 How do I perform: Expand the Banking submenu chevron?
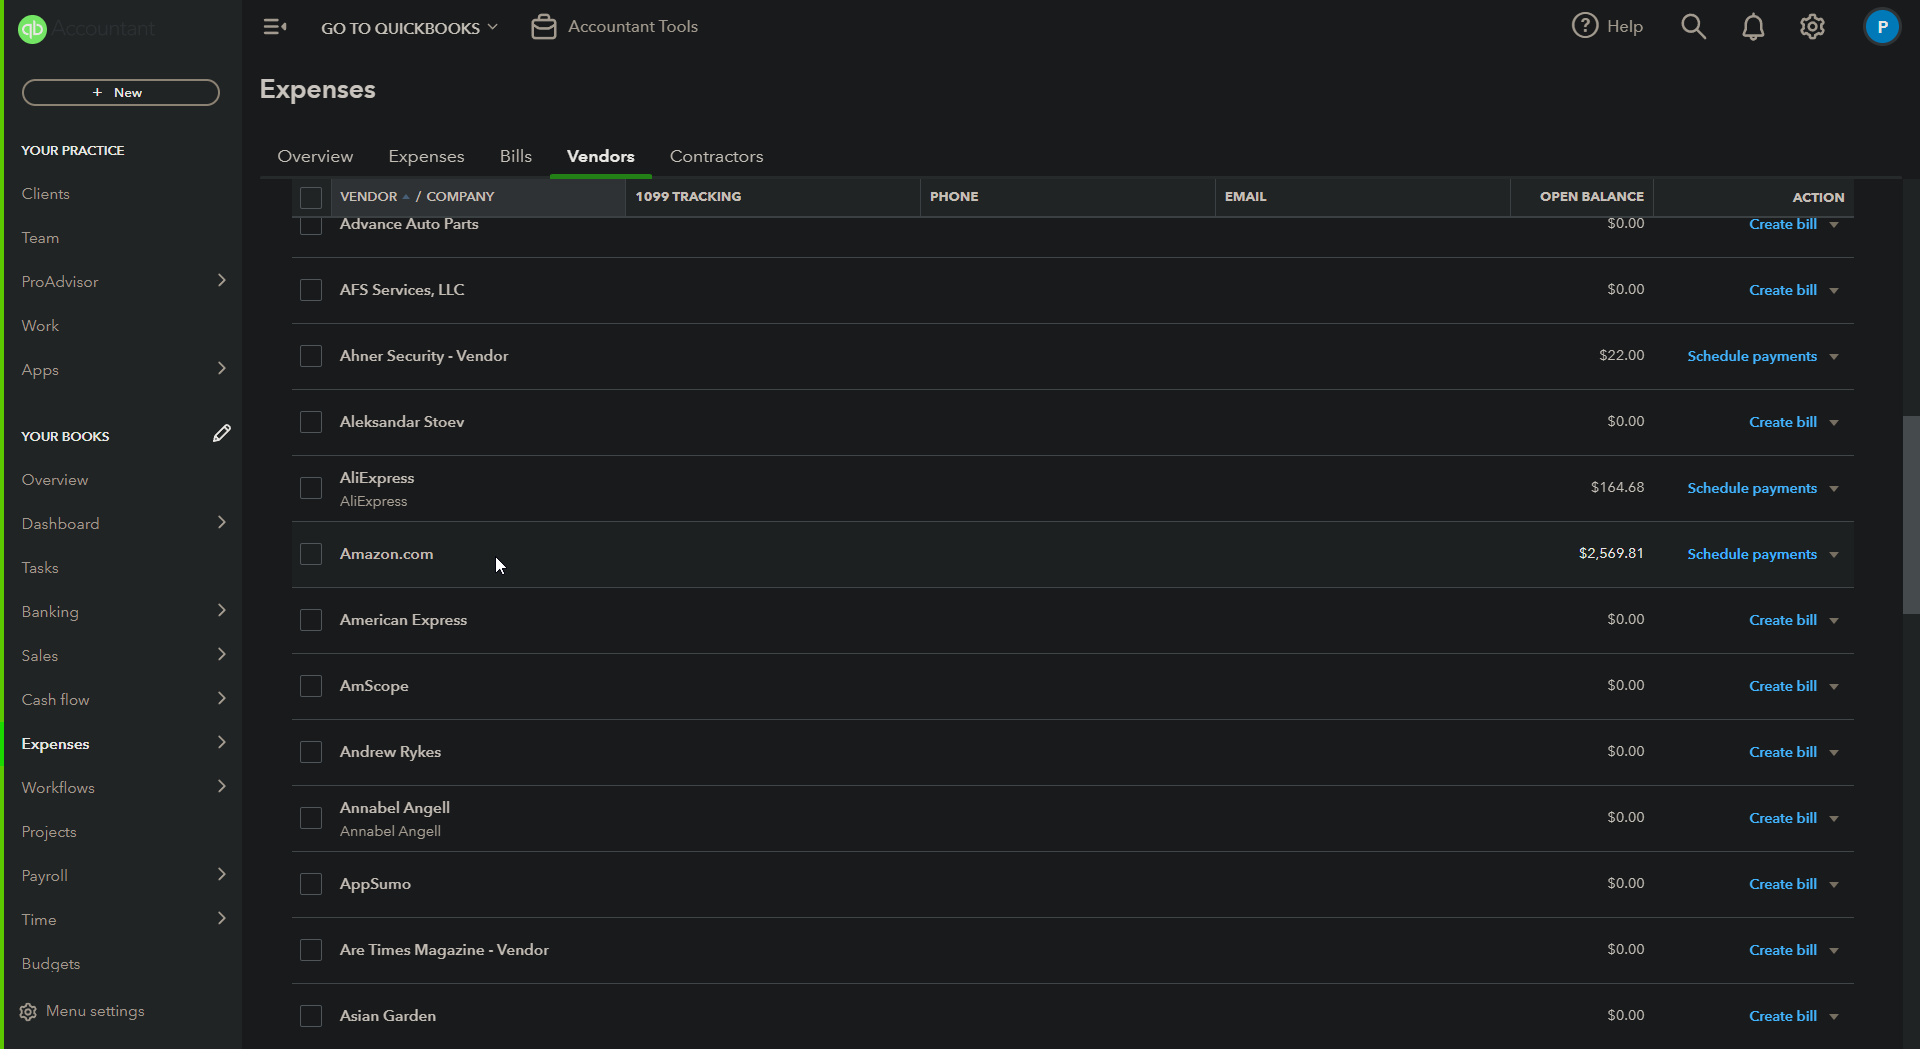click(x=222, y=610)
